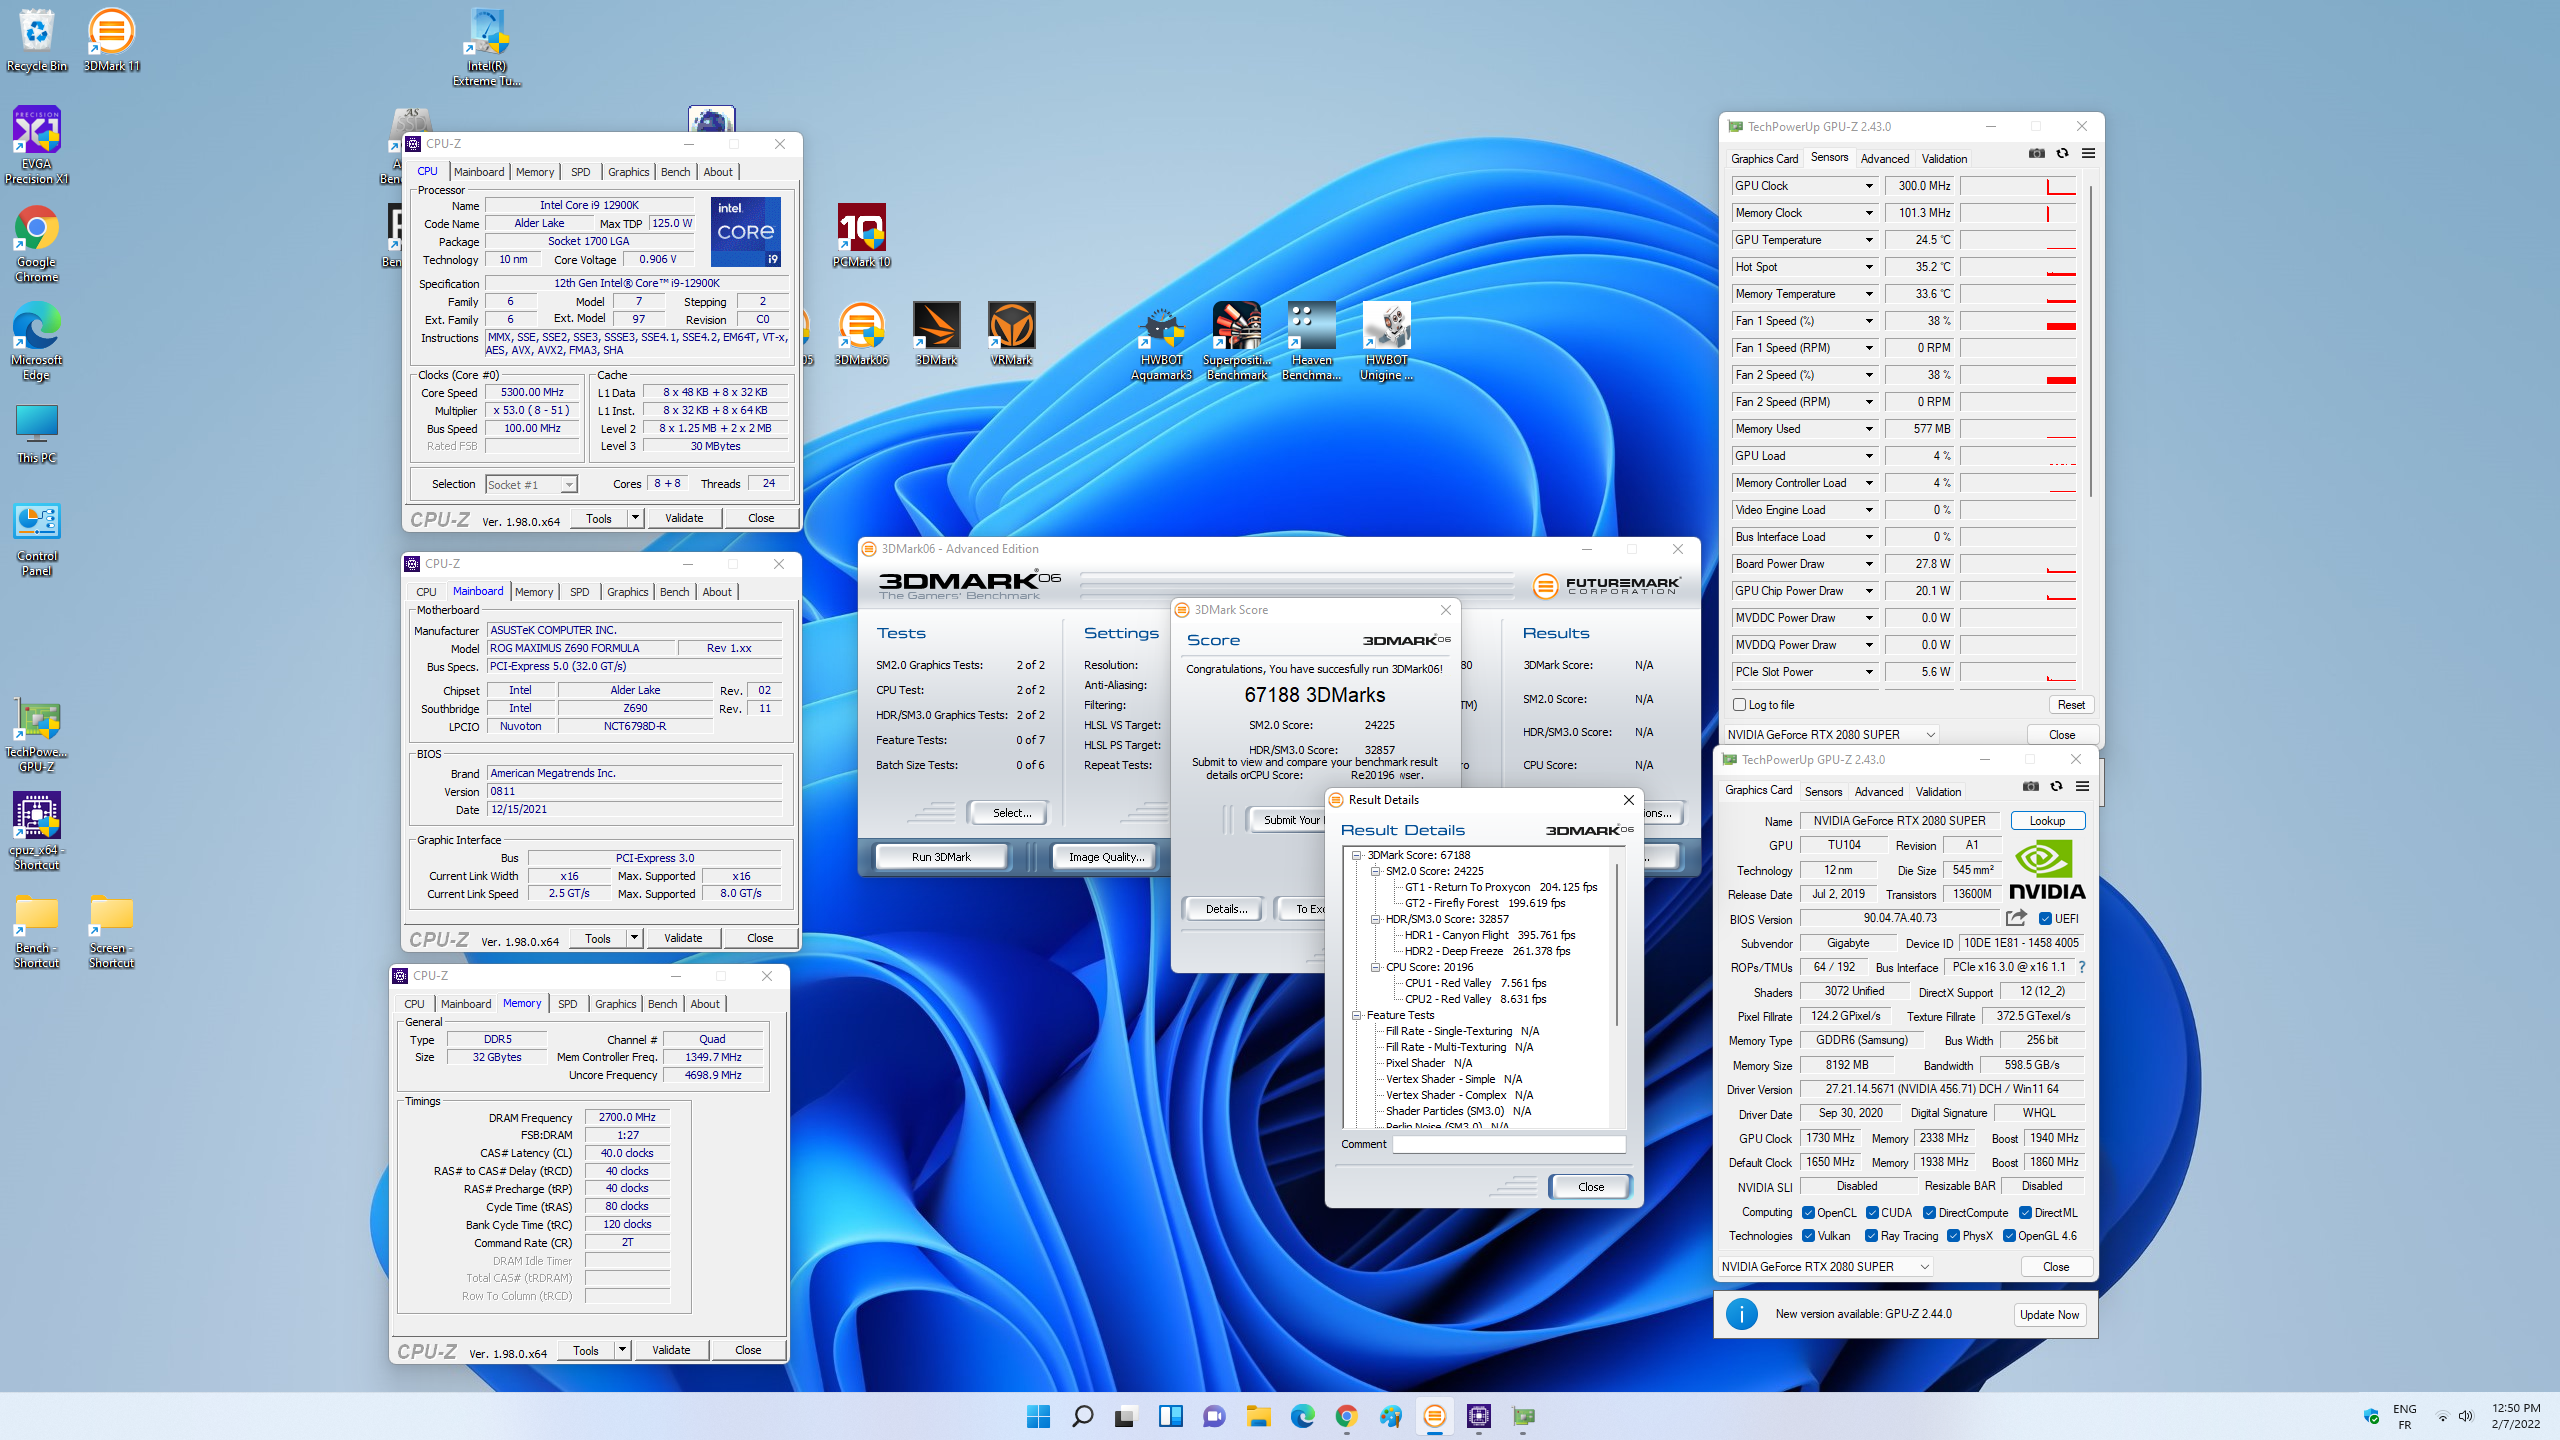Open the Intel Extreme Tuning desktop icon
Viewport: 2560px width, 1440px height.
click(487, 48)
